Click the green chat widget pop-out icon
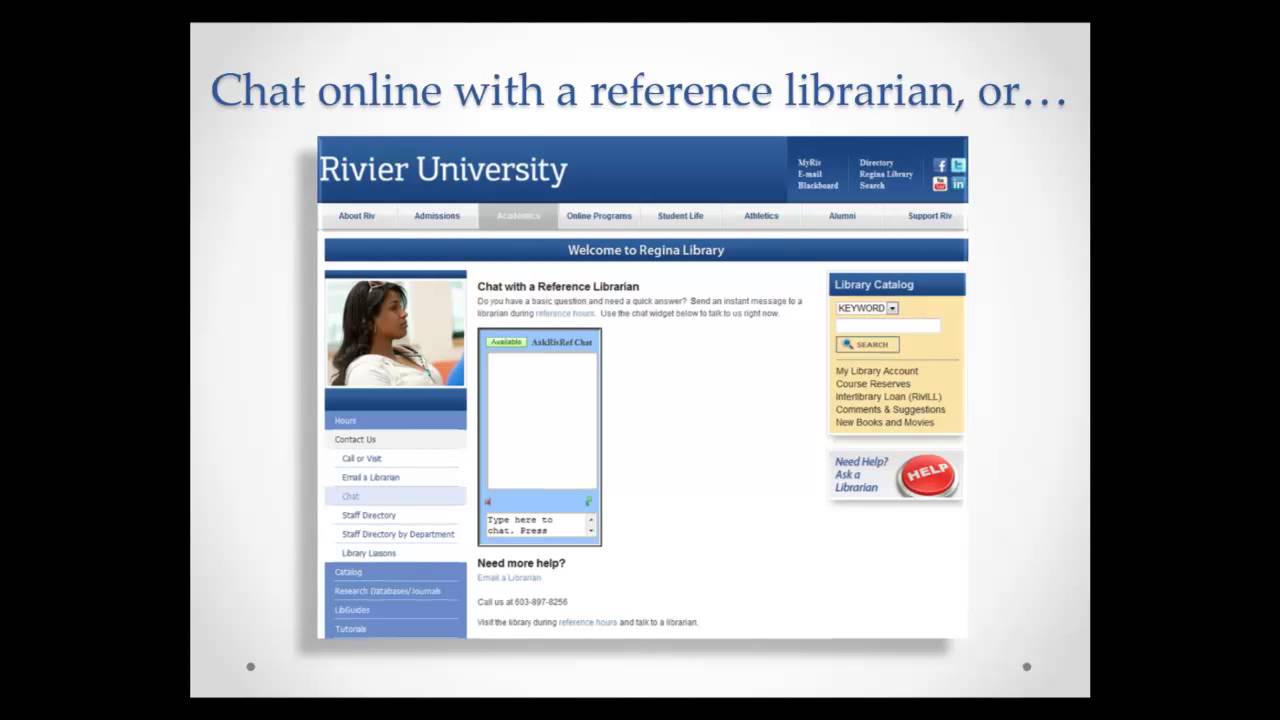The image size is (1280, 720). [x=588, y=502]
